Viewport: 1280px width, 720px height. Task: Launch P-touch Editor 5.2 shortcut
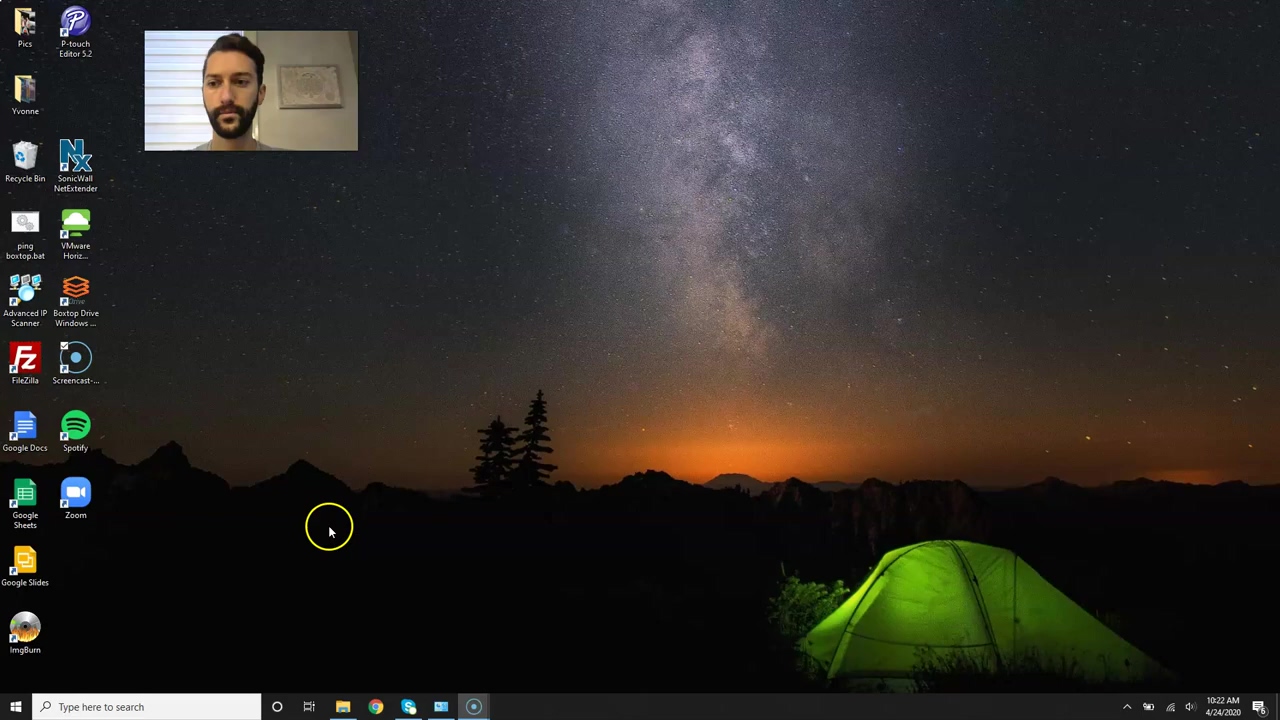[x=75, y=31]
